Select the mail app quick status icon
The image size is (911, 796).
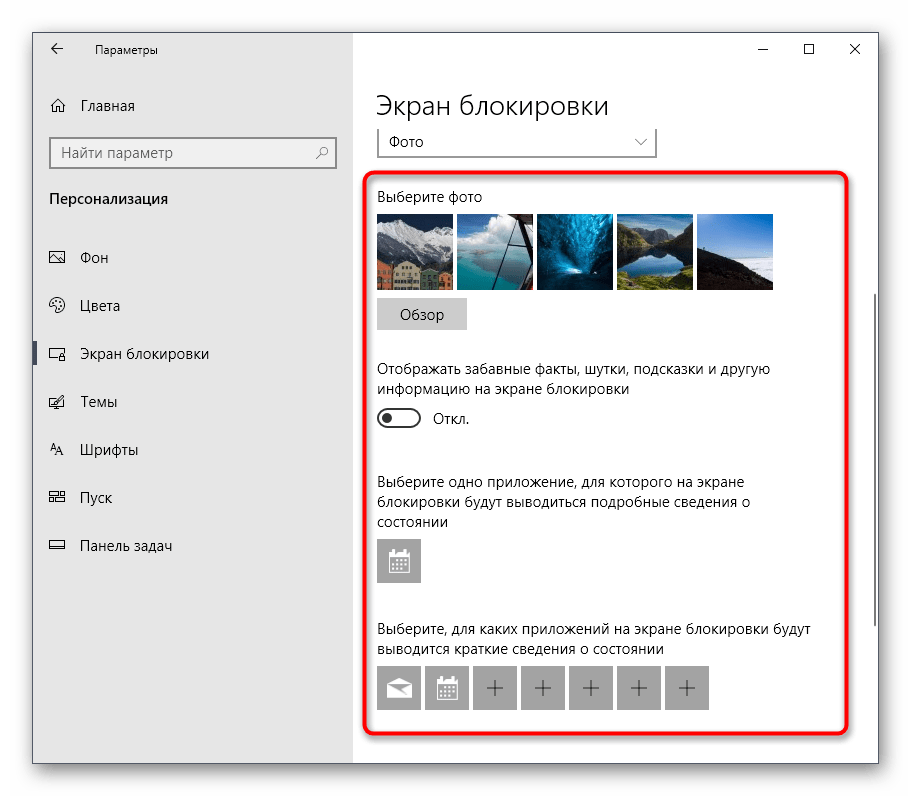[x=399, y=688]
